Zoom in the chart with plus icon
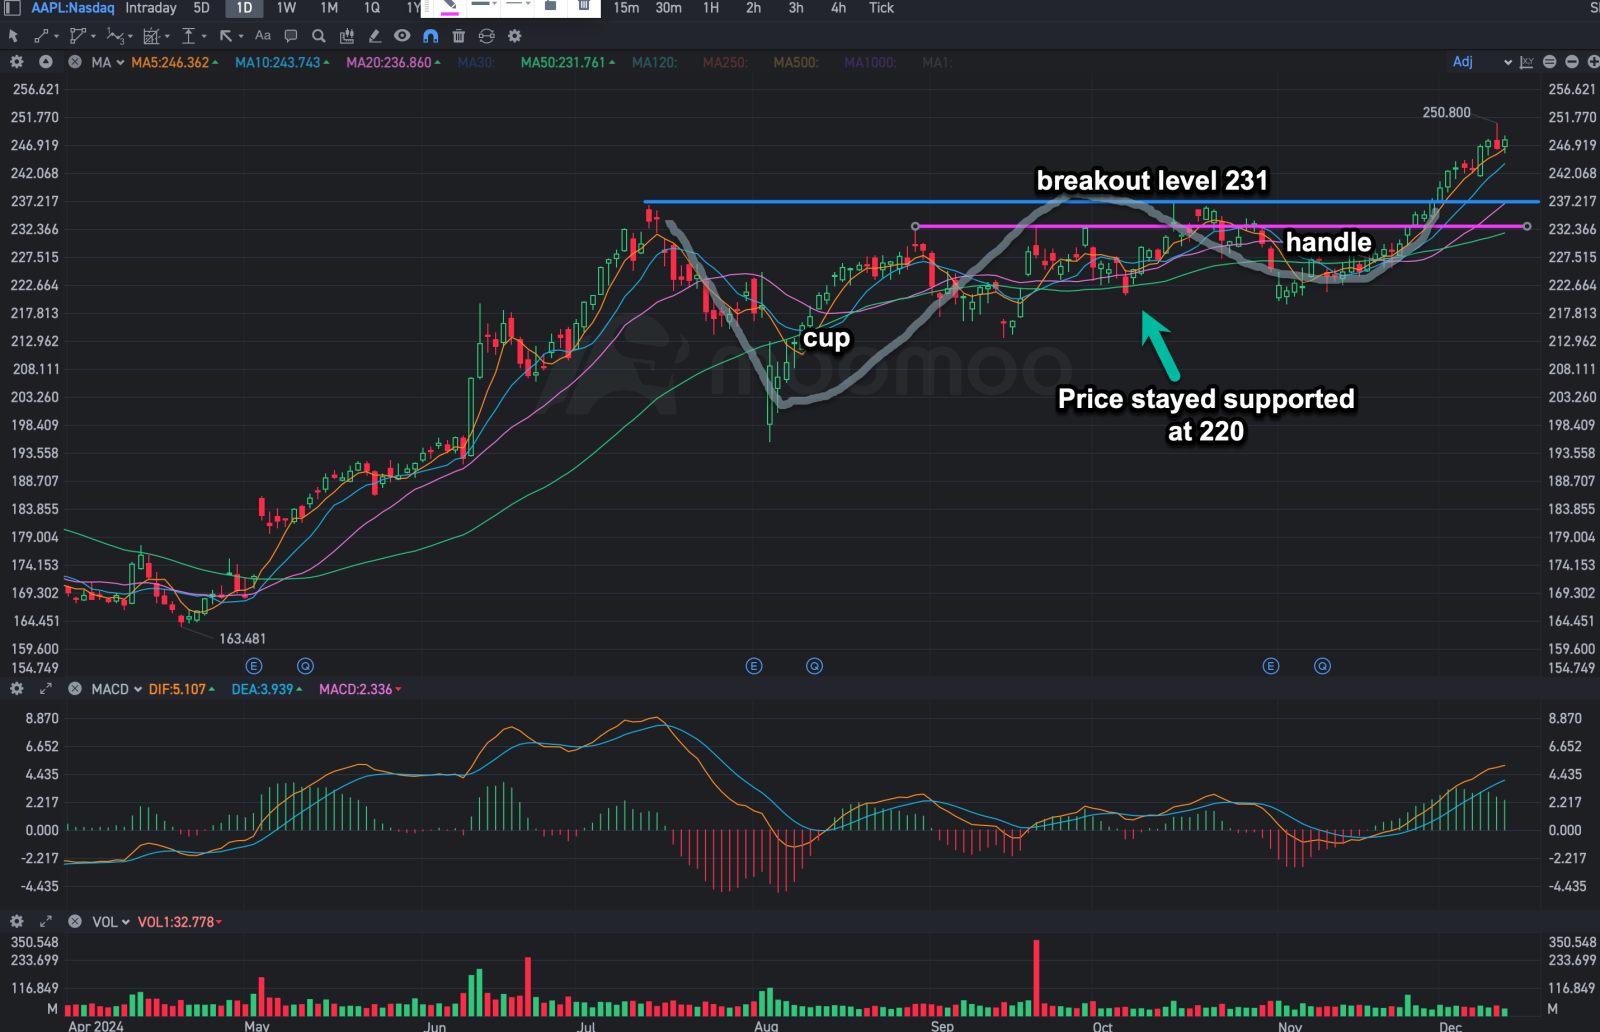Screen dimensions: 1600x1032 click(1593, 62)
